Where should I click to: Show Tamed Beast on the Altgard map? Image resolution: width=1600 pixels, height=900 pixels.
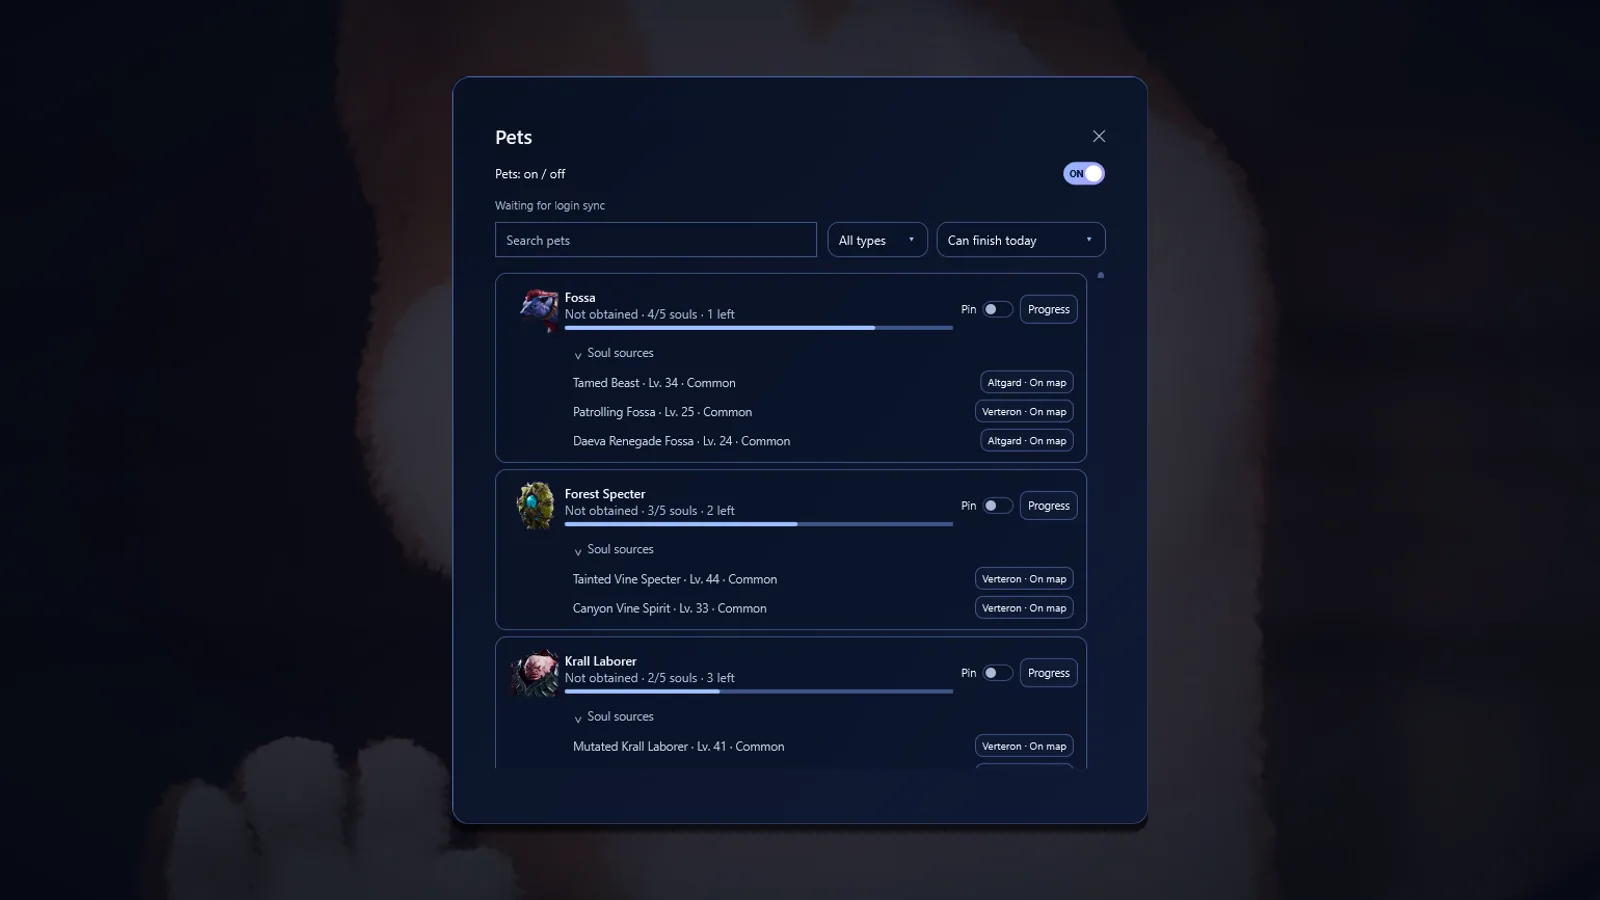coord(1027,383)
